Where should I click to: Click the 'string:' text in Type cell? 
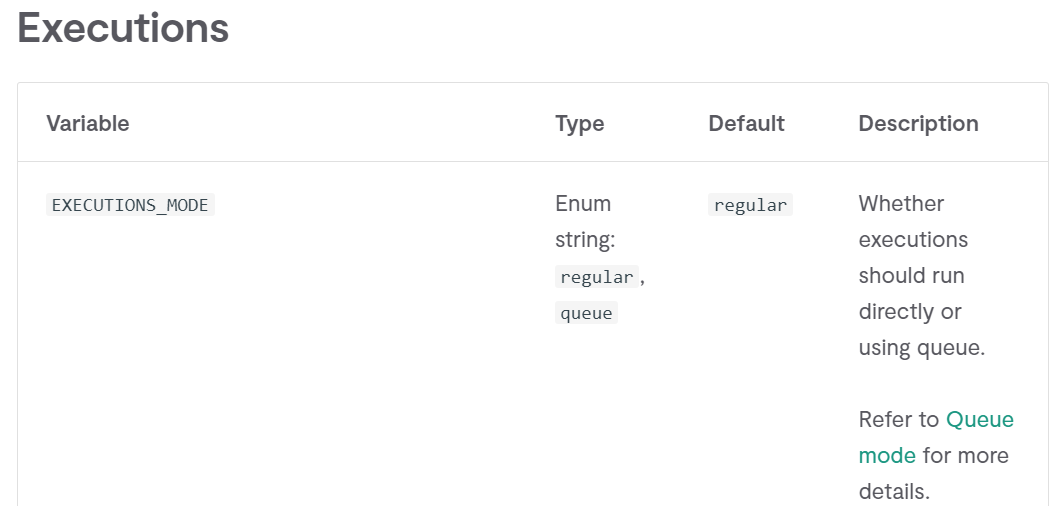(x=585, y=240)
